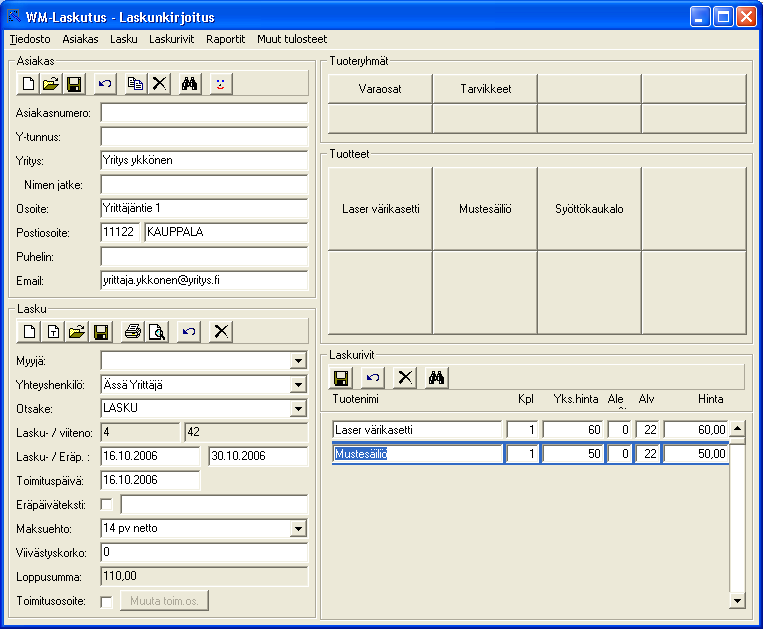This screenshot has height=629, width=763.
Task: Click the smiley face icon in Asiakas
Action: 221,84
